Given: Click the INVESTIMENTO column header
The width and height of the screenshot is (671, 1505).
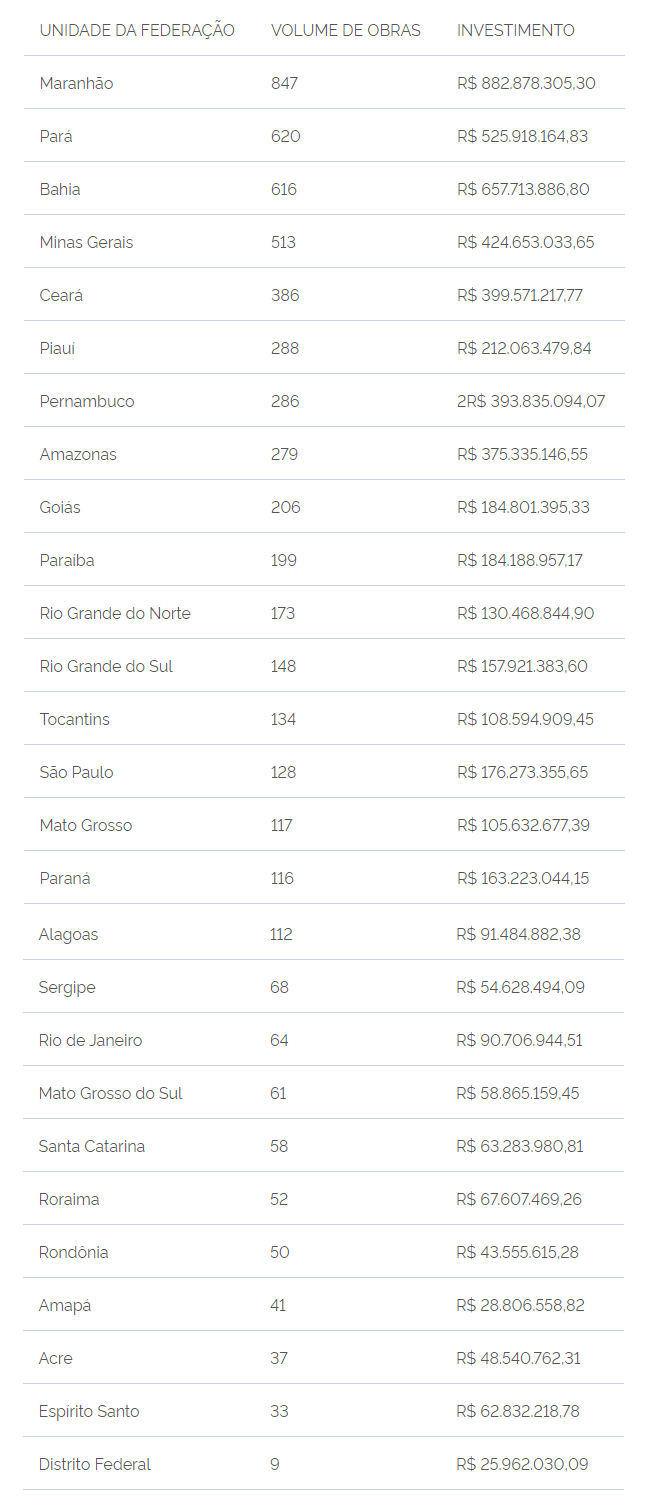Looking at the screenshot, I should click(x=516, y=30).
